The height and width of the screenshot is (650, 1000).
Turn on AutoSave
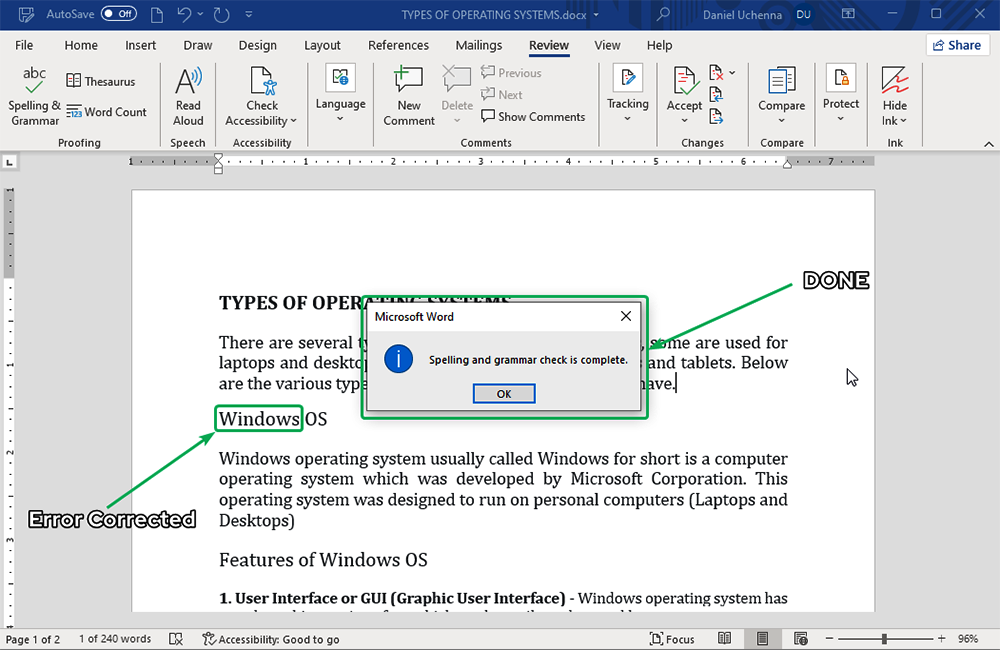tap(119, 14)
